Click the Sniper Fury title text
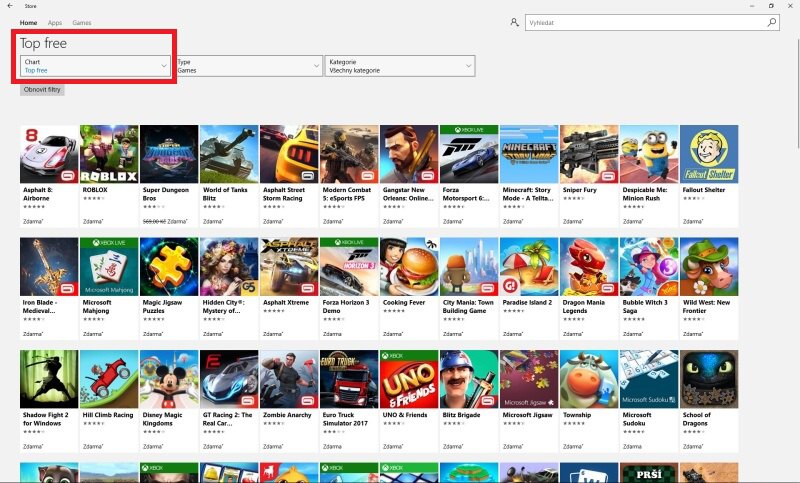 [x=580, y=190]
